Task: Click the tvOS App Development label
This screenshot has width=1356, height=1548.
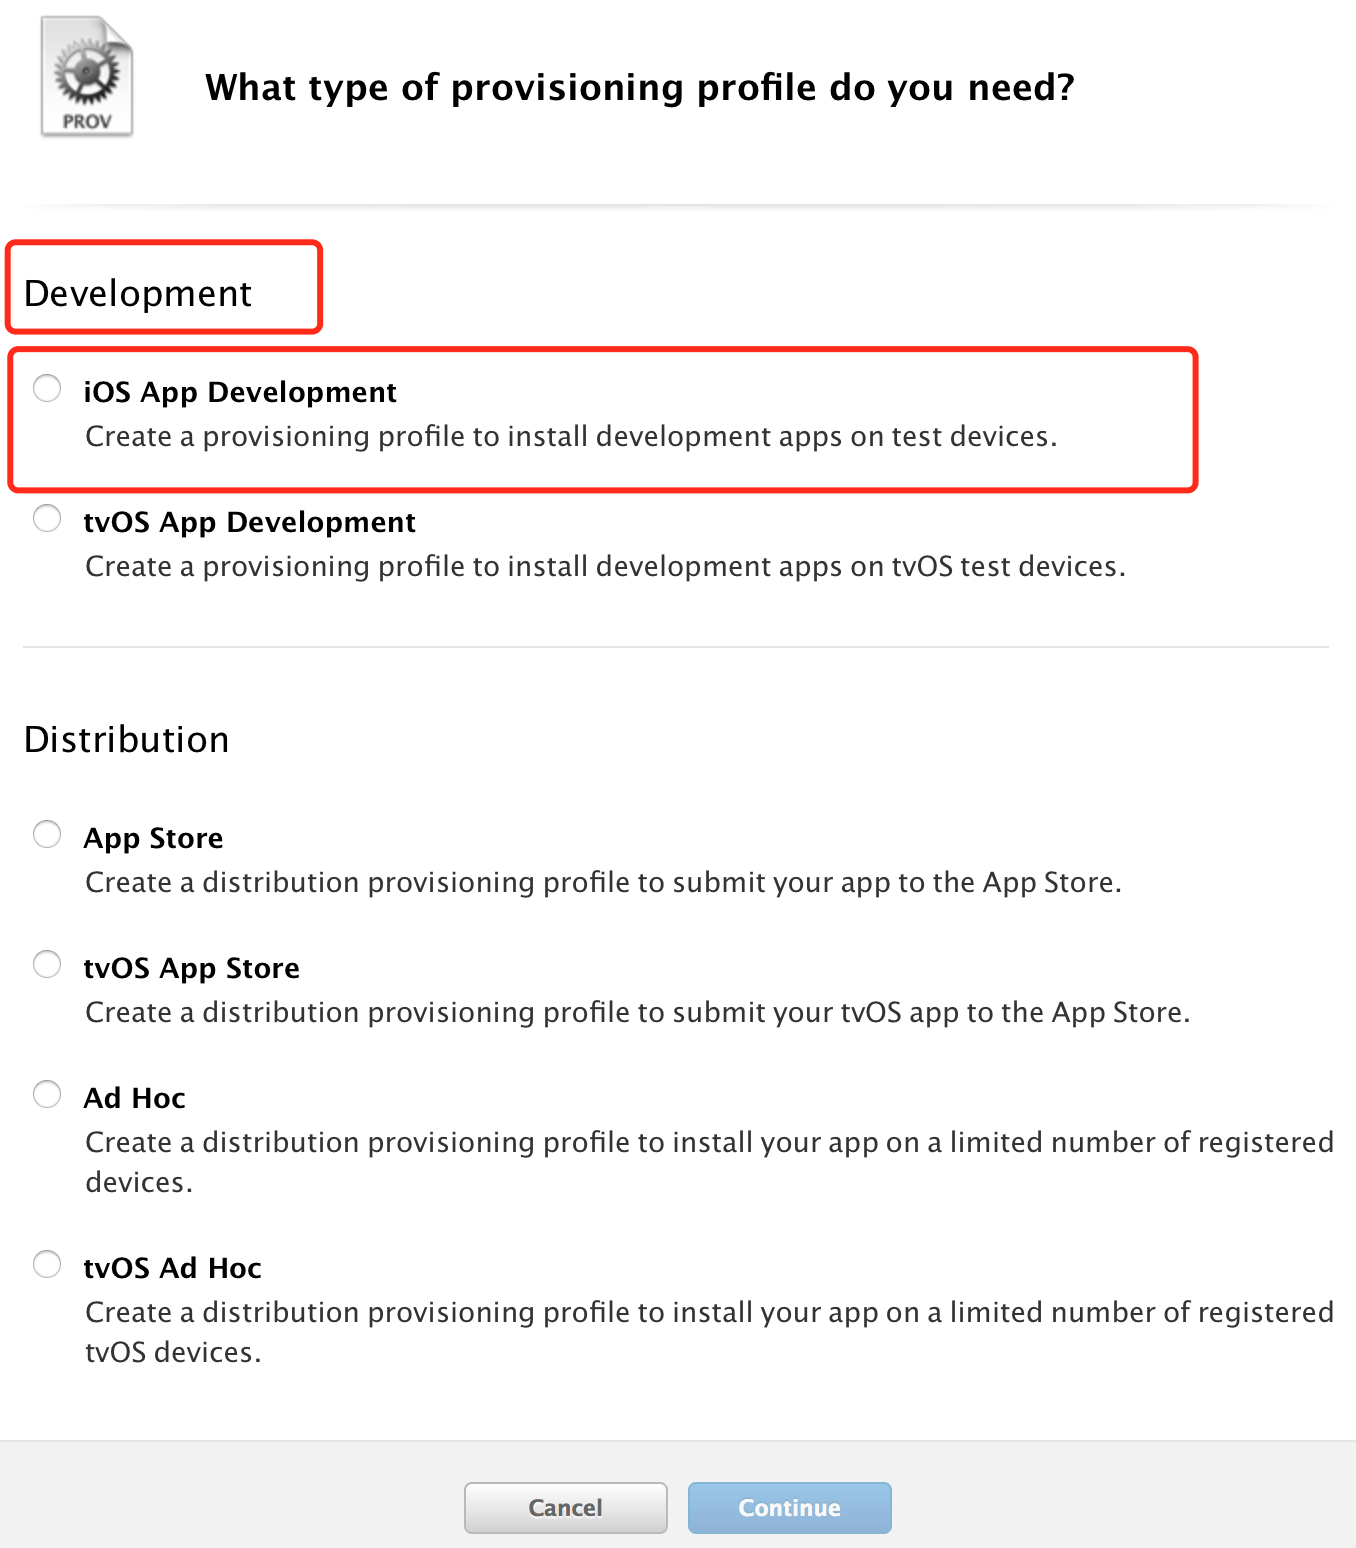Action: 250,522
